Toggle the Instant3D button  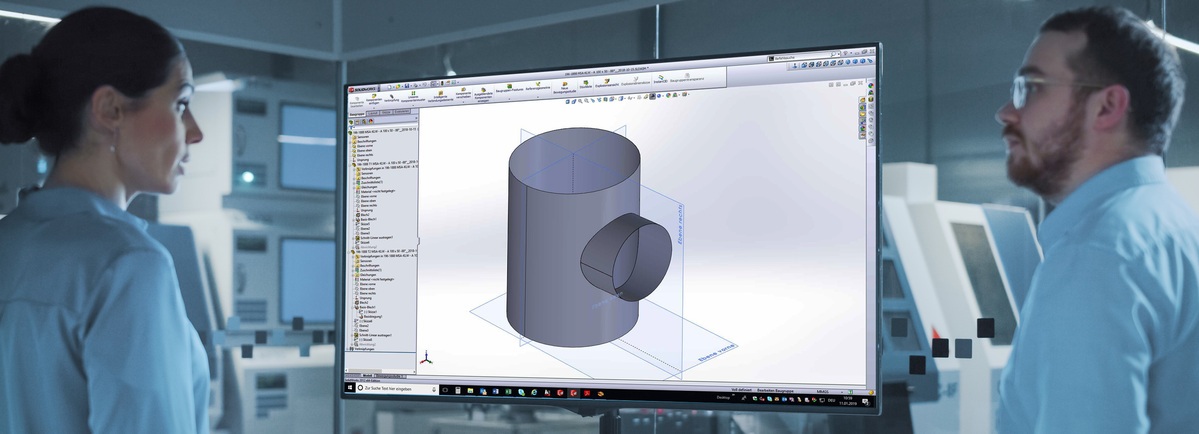click(661, 79)
